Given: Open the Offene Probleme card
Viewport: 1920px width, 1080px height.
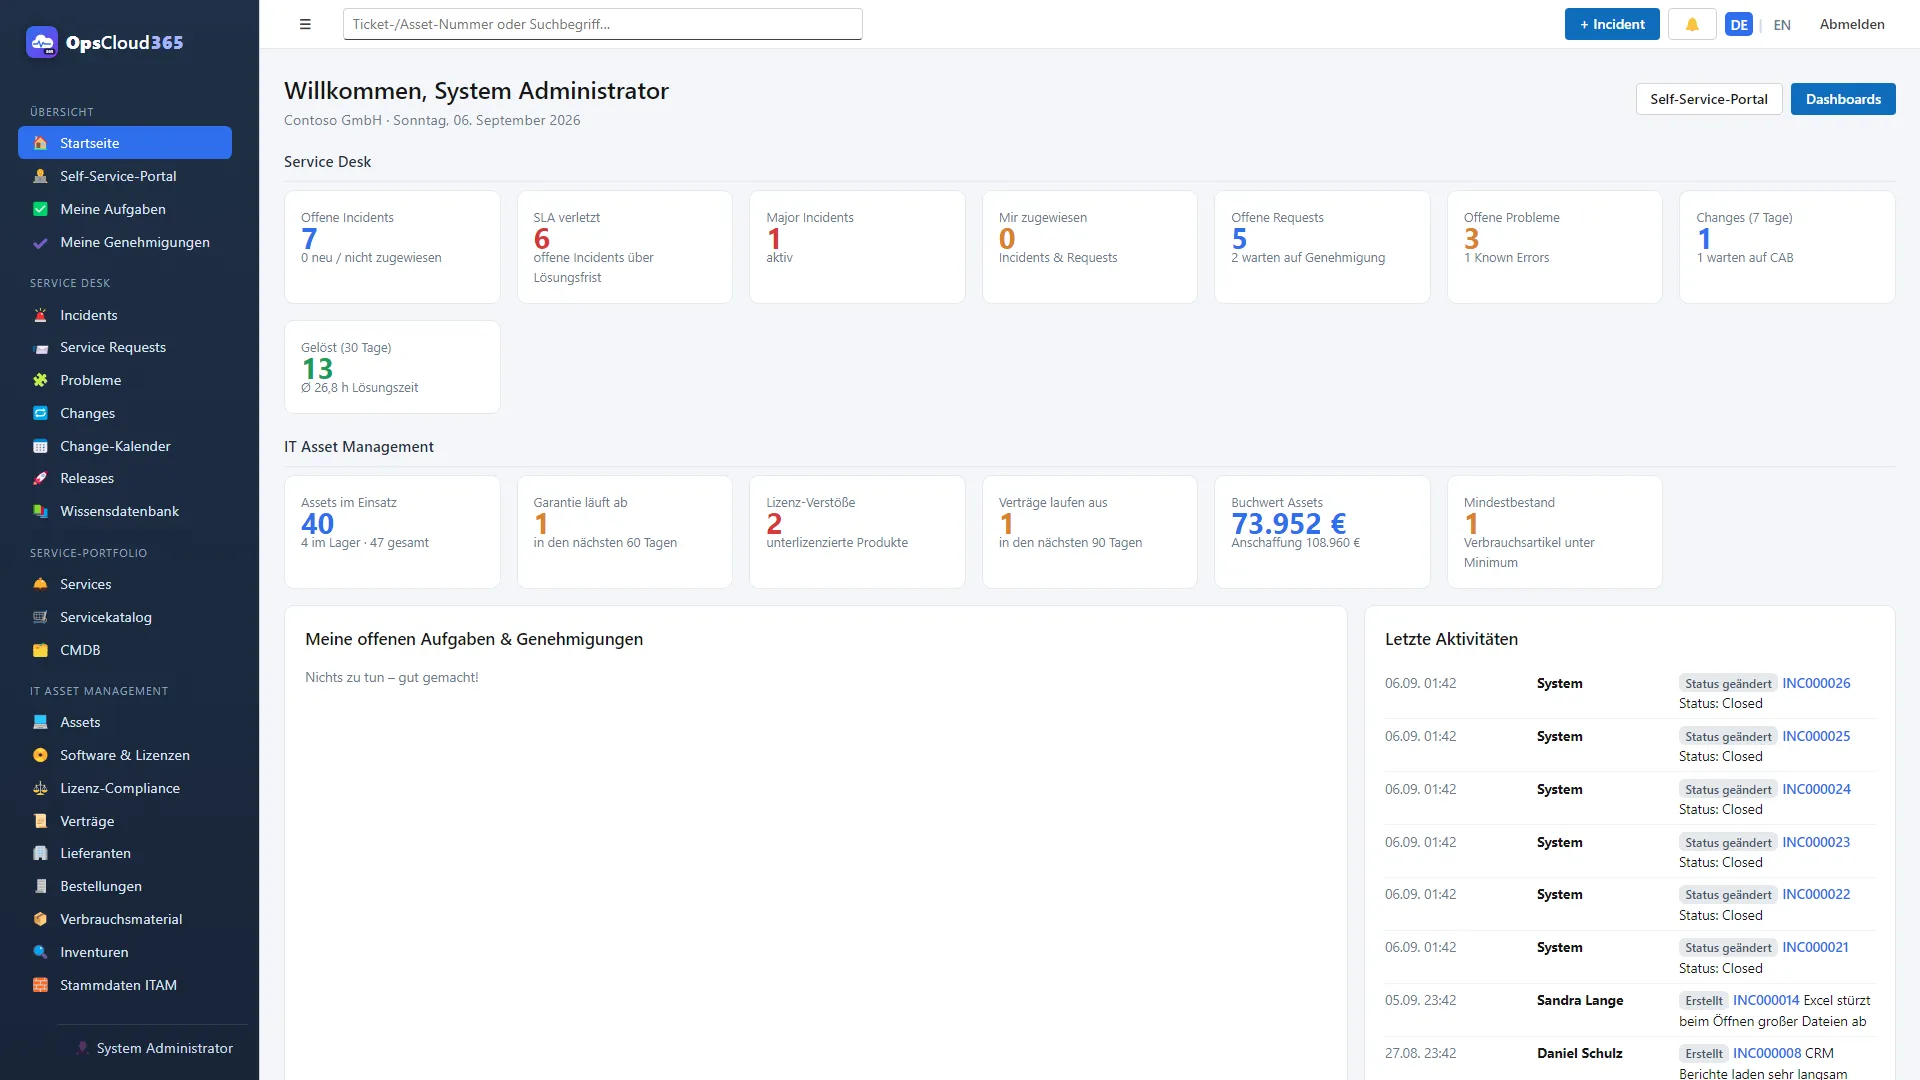Looking at the screenshot, I should (x=1555, y=247).
